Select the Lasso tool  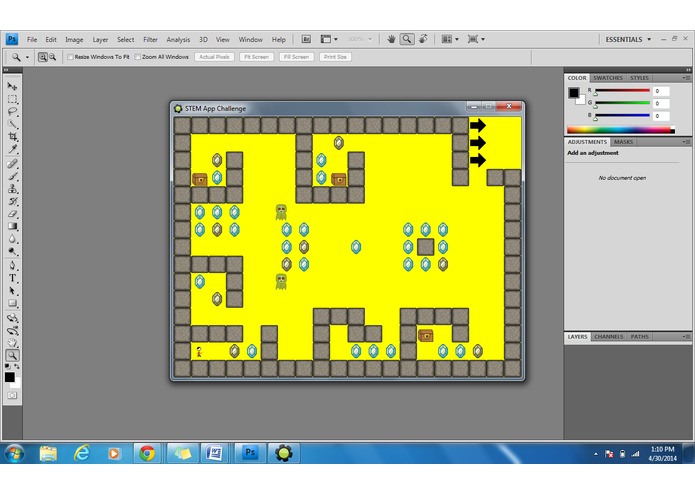[12, 111]
